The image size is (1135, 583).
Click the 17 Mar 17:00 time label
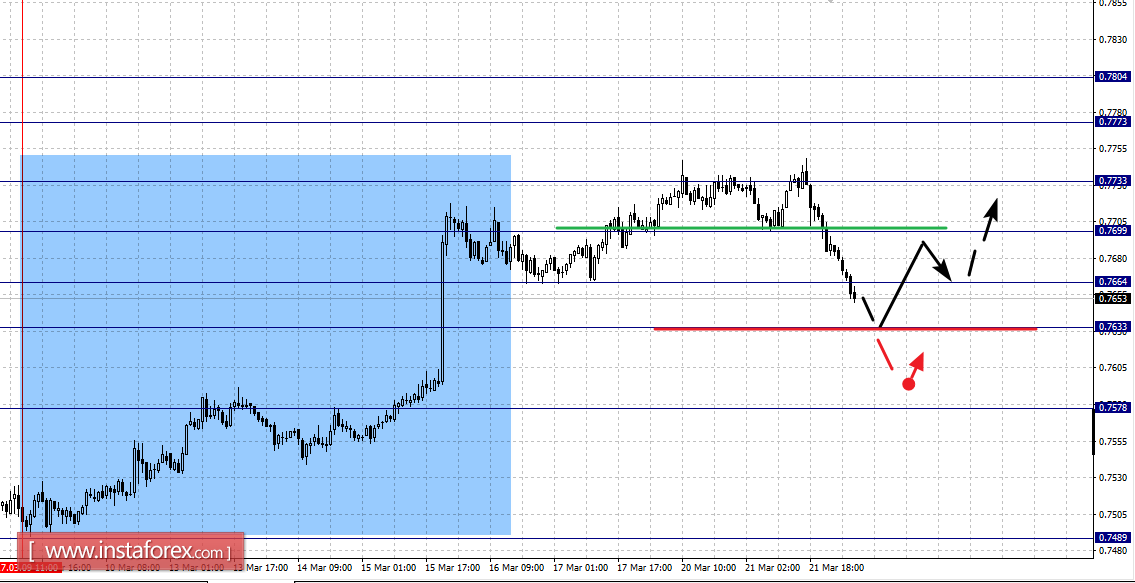pyautogui.click(x=646, y=567)
